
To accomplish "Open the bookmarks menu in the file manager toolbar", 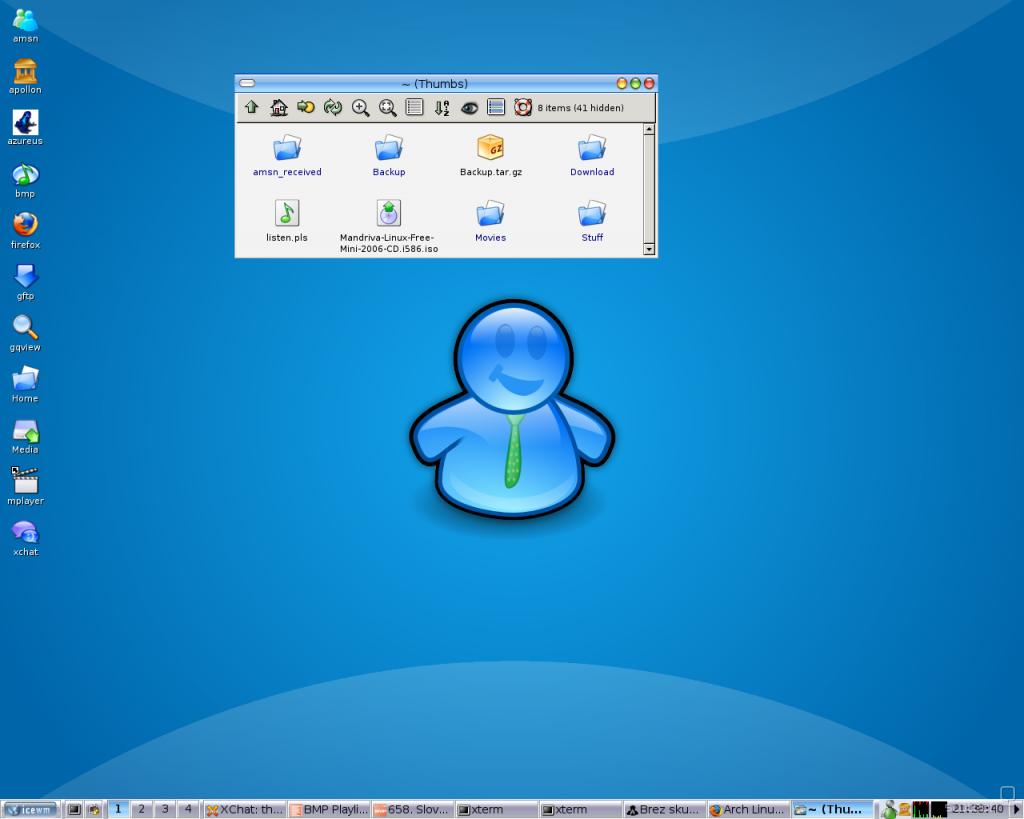I will [306, 107].
